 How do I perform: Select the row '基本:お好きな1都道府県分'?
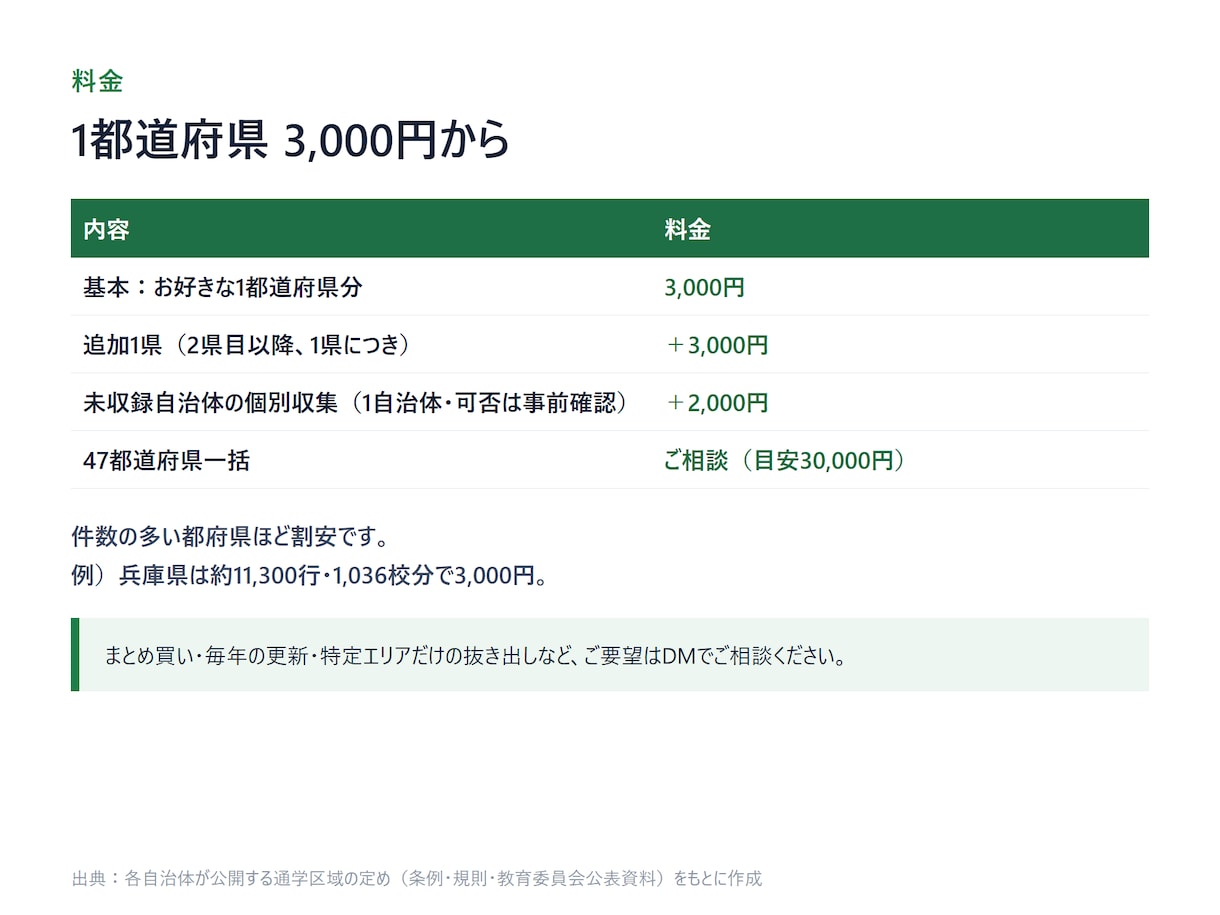tap(610, 287)
